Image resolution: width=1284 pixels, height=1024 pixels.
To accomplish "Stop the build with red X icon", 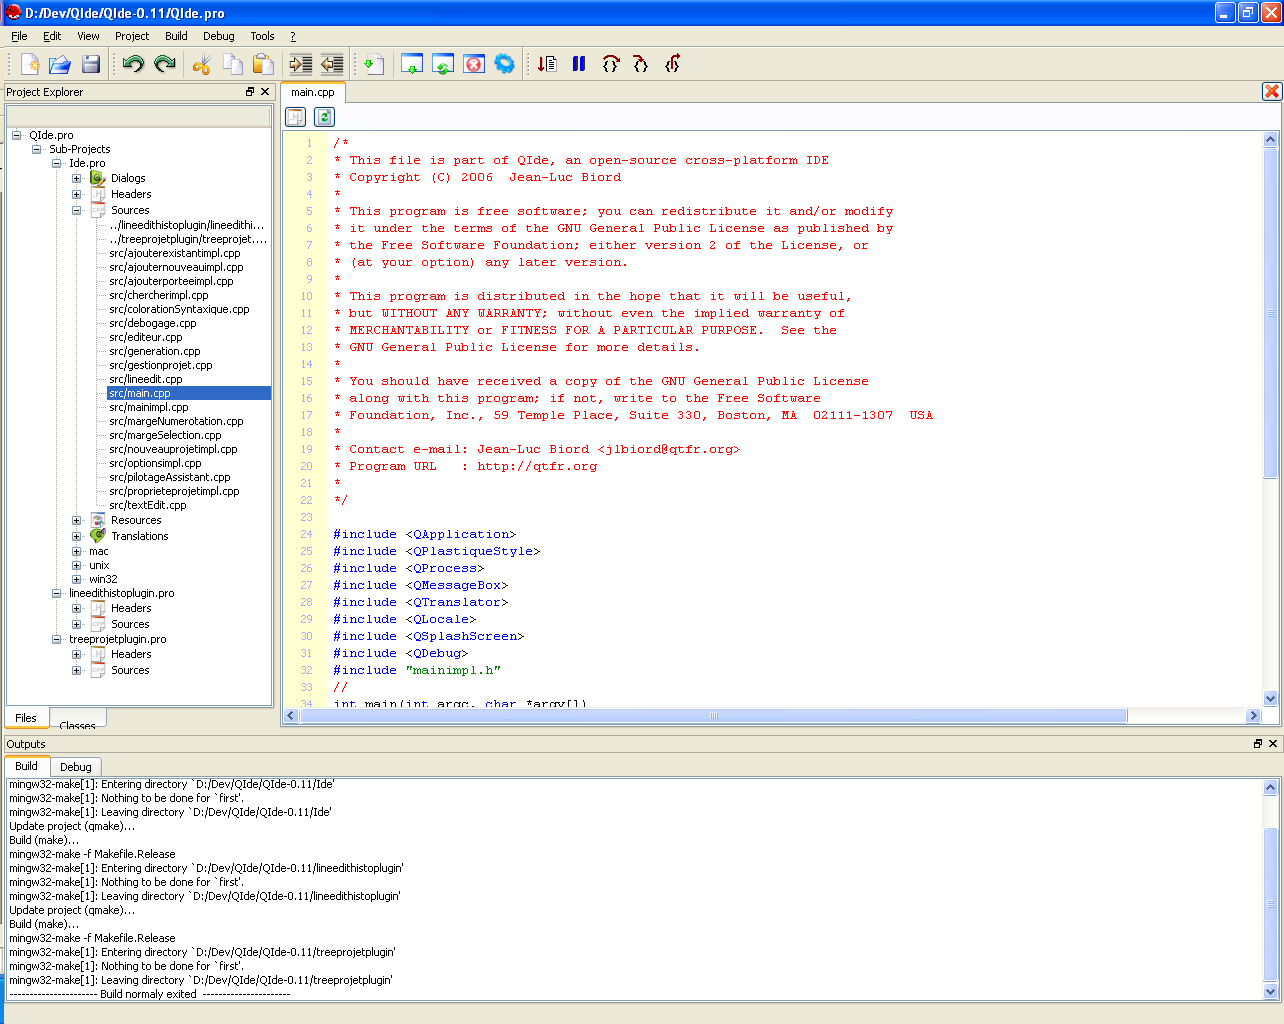I will click(474, 64).
